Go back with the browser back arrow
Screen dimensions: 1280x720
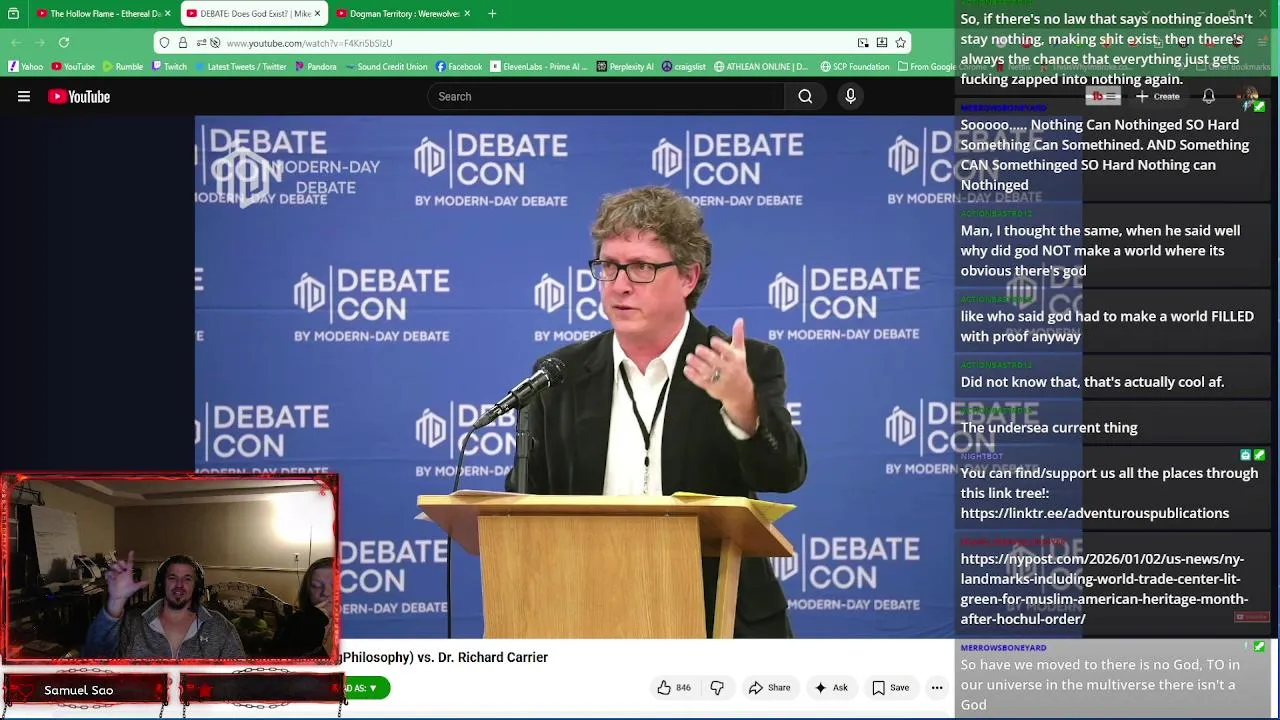tap(16, 43)
